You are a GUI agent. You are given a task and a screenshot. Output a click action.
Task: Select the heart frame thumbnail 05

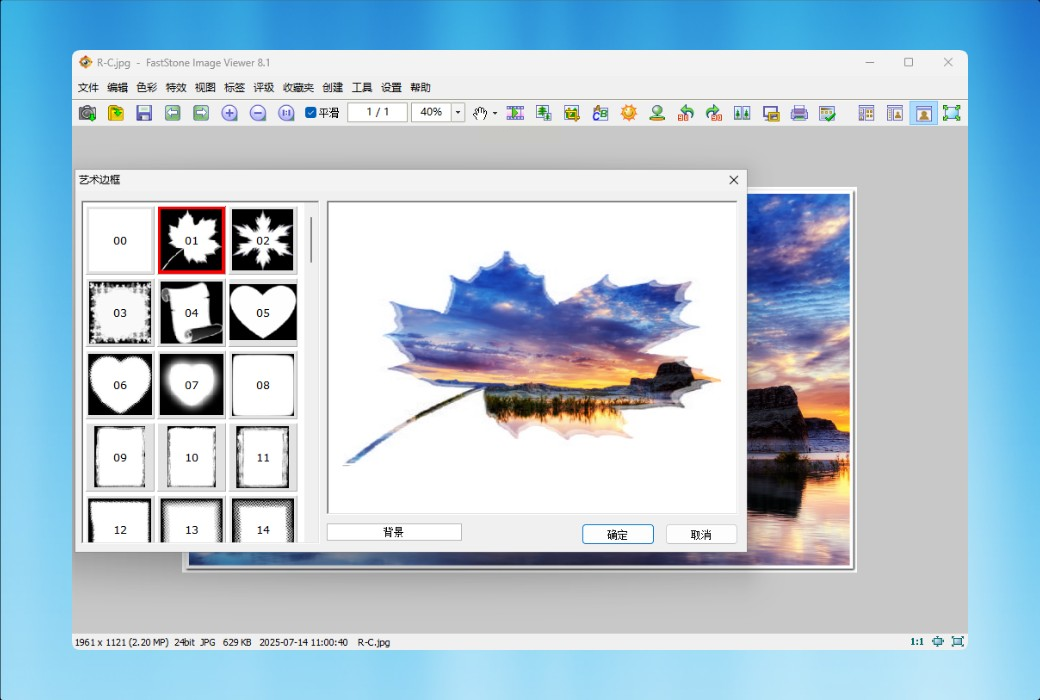[263, 313]
